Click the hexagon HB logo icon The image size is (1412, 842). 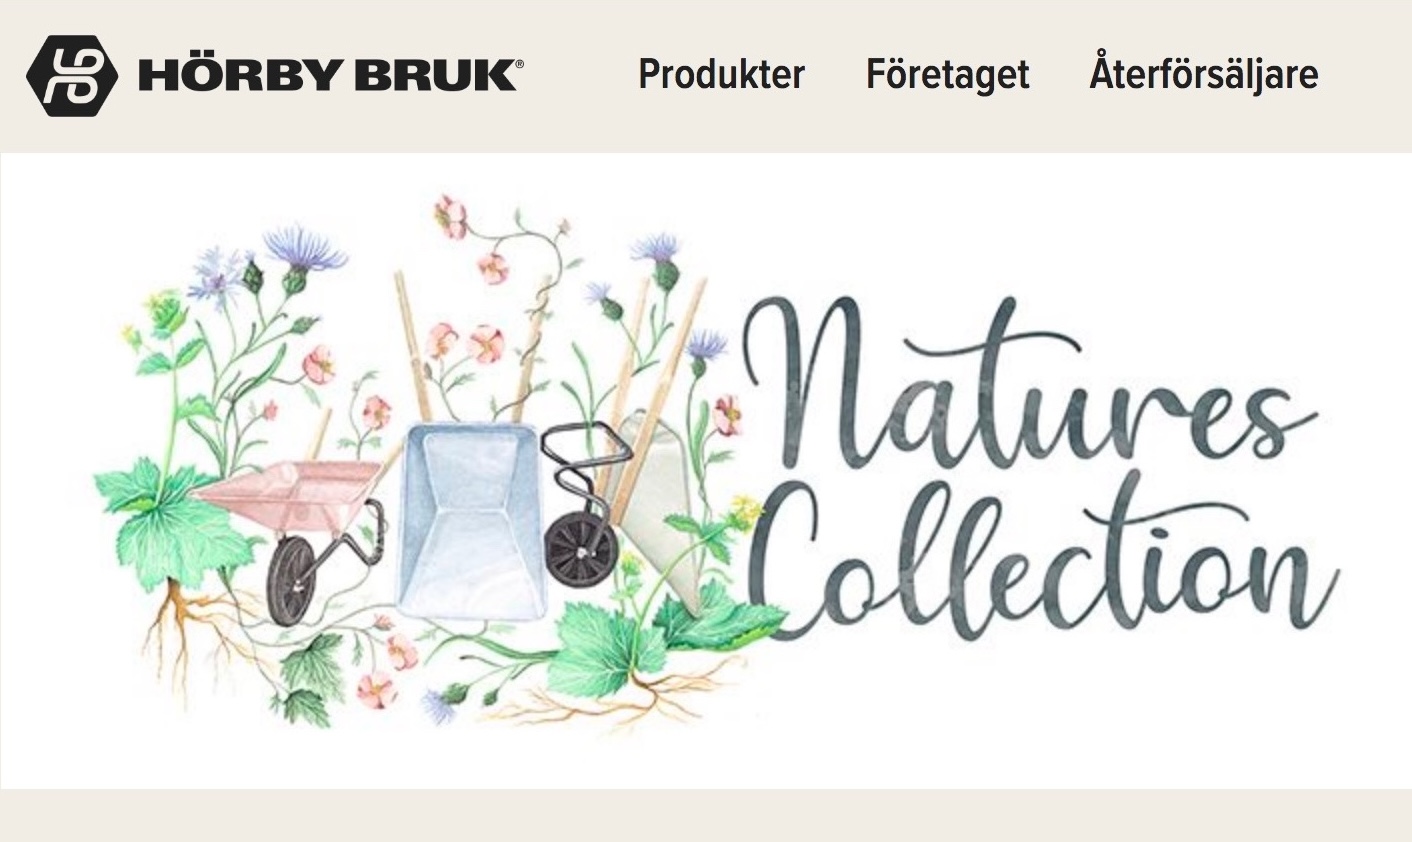pyautogui.click(x=72, y=76)
